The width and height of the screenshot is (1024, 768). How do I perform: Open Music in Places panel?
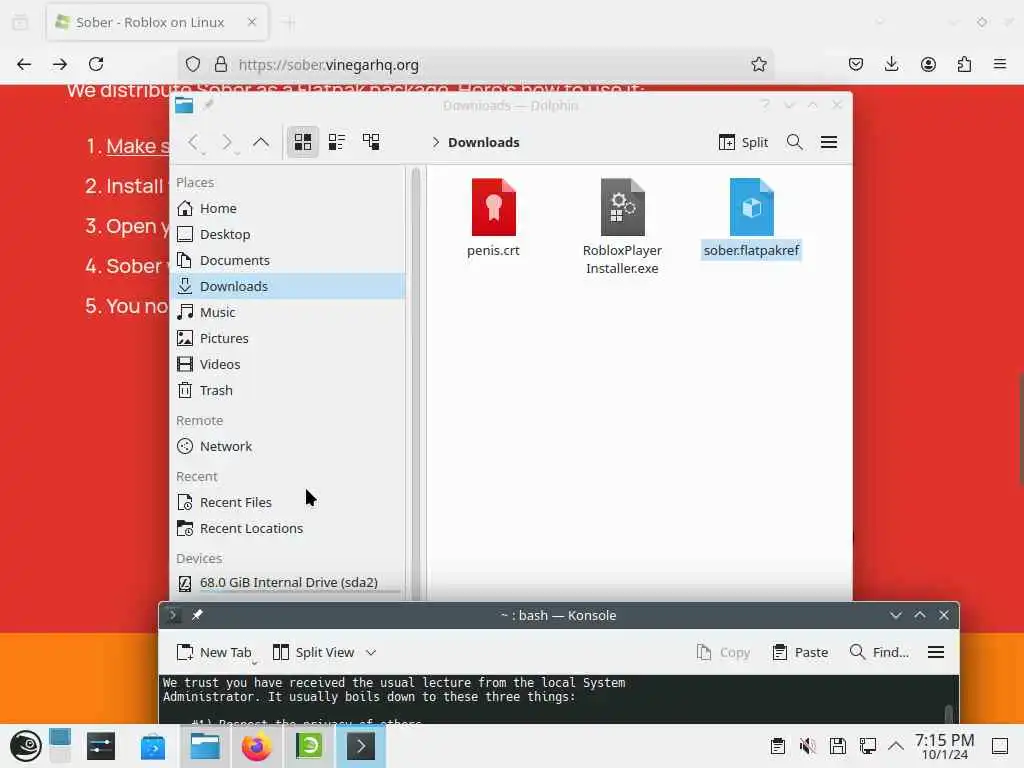point(288,312)
